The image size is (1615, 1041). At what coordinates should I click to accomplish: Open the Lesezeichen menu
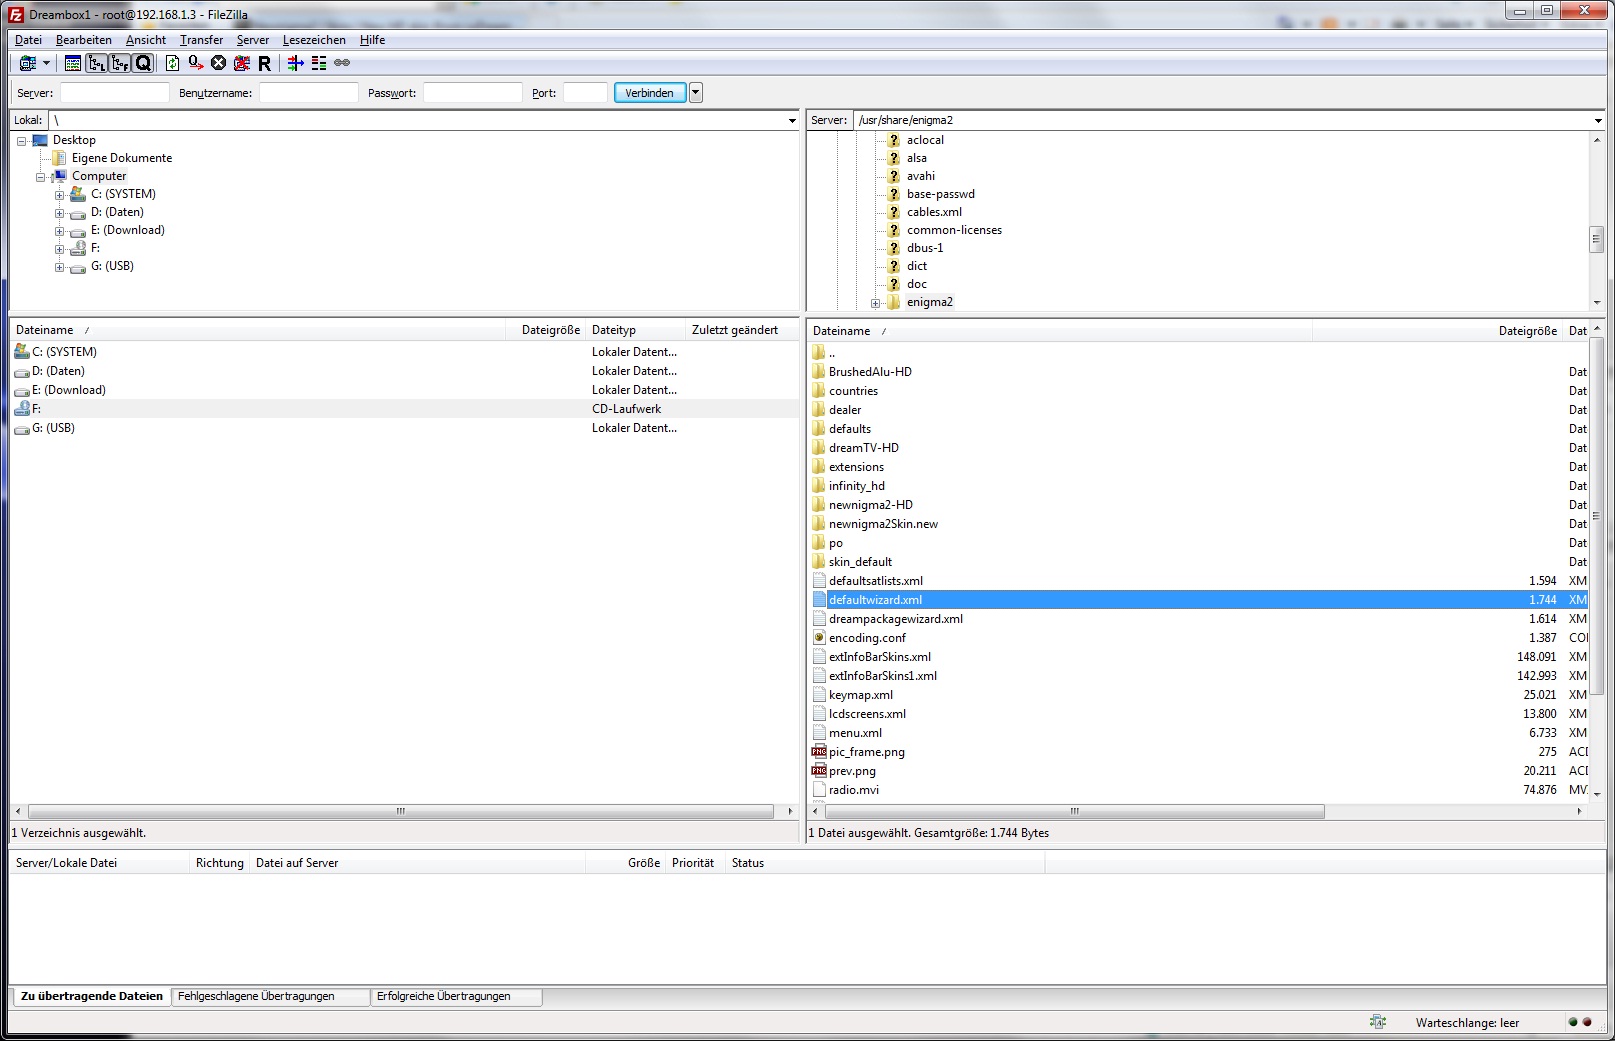pyautogui.click(x=314, y=40)
